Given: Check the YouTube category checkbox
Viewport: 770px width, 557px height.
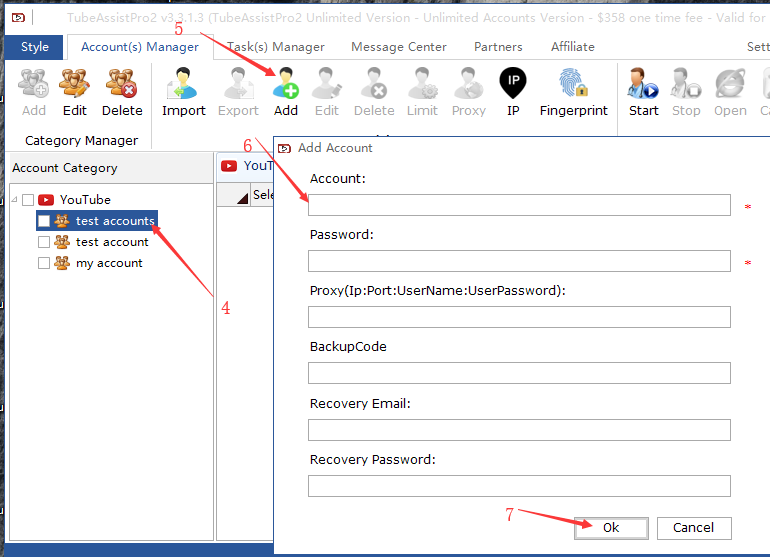Looking at the screenshot, I should click(x=28, y=200).
